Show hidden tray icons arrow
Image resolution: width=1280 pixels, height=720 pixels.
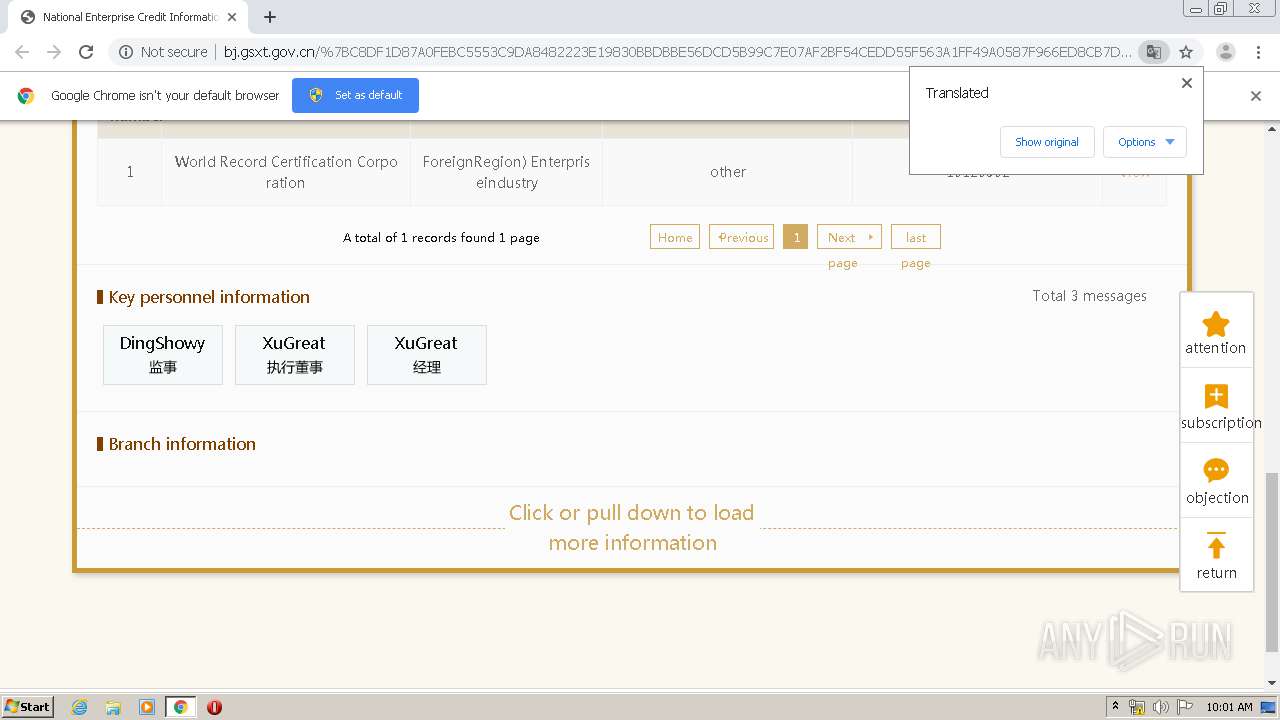[x=1116, y=707]
